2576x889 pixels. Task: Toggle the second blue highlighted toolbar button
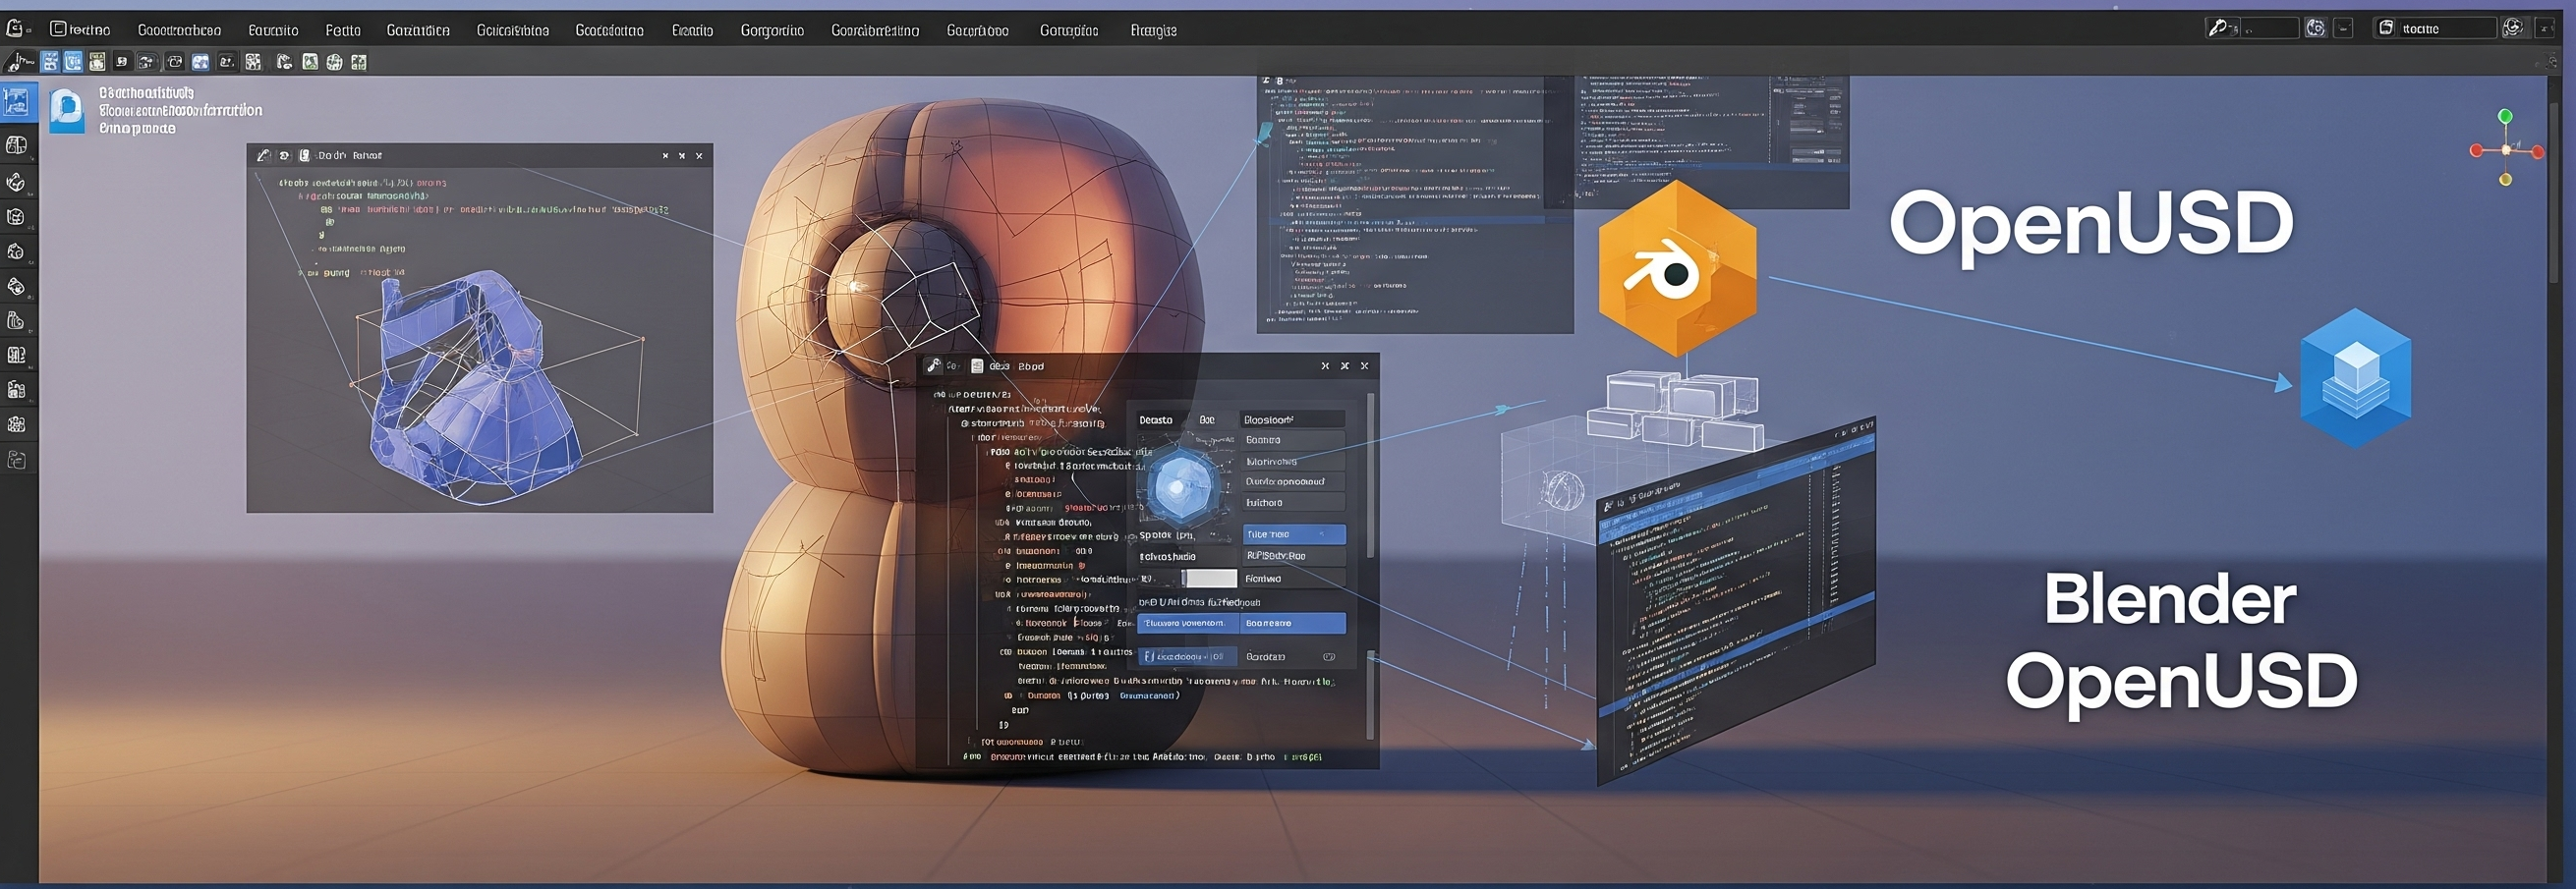[x=73, y=62]
